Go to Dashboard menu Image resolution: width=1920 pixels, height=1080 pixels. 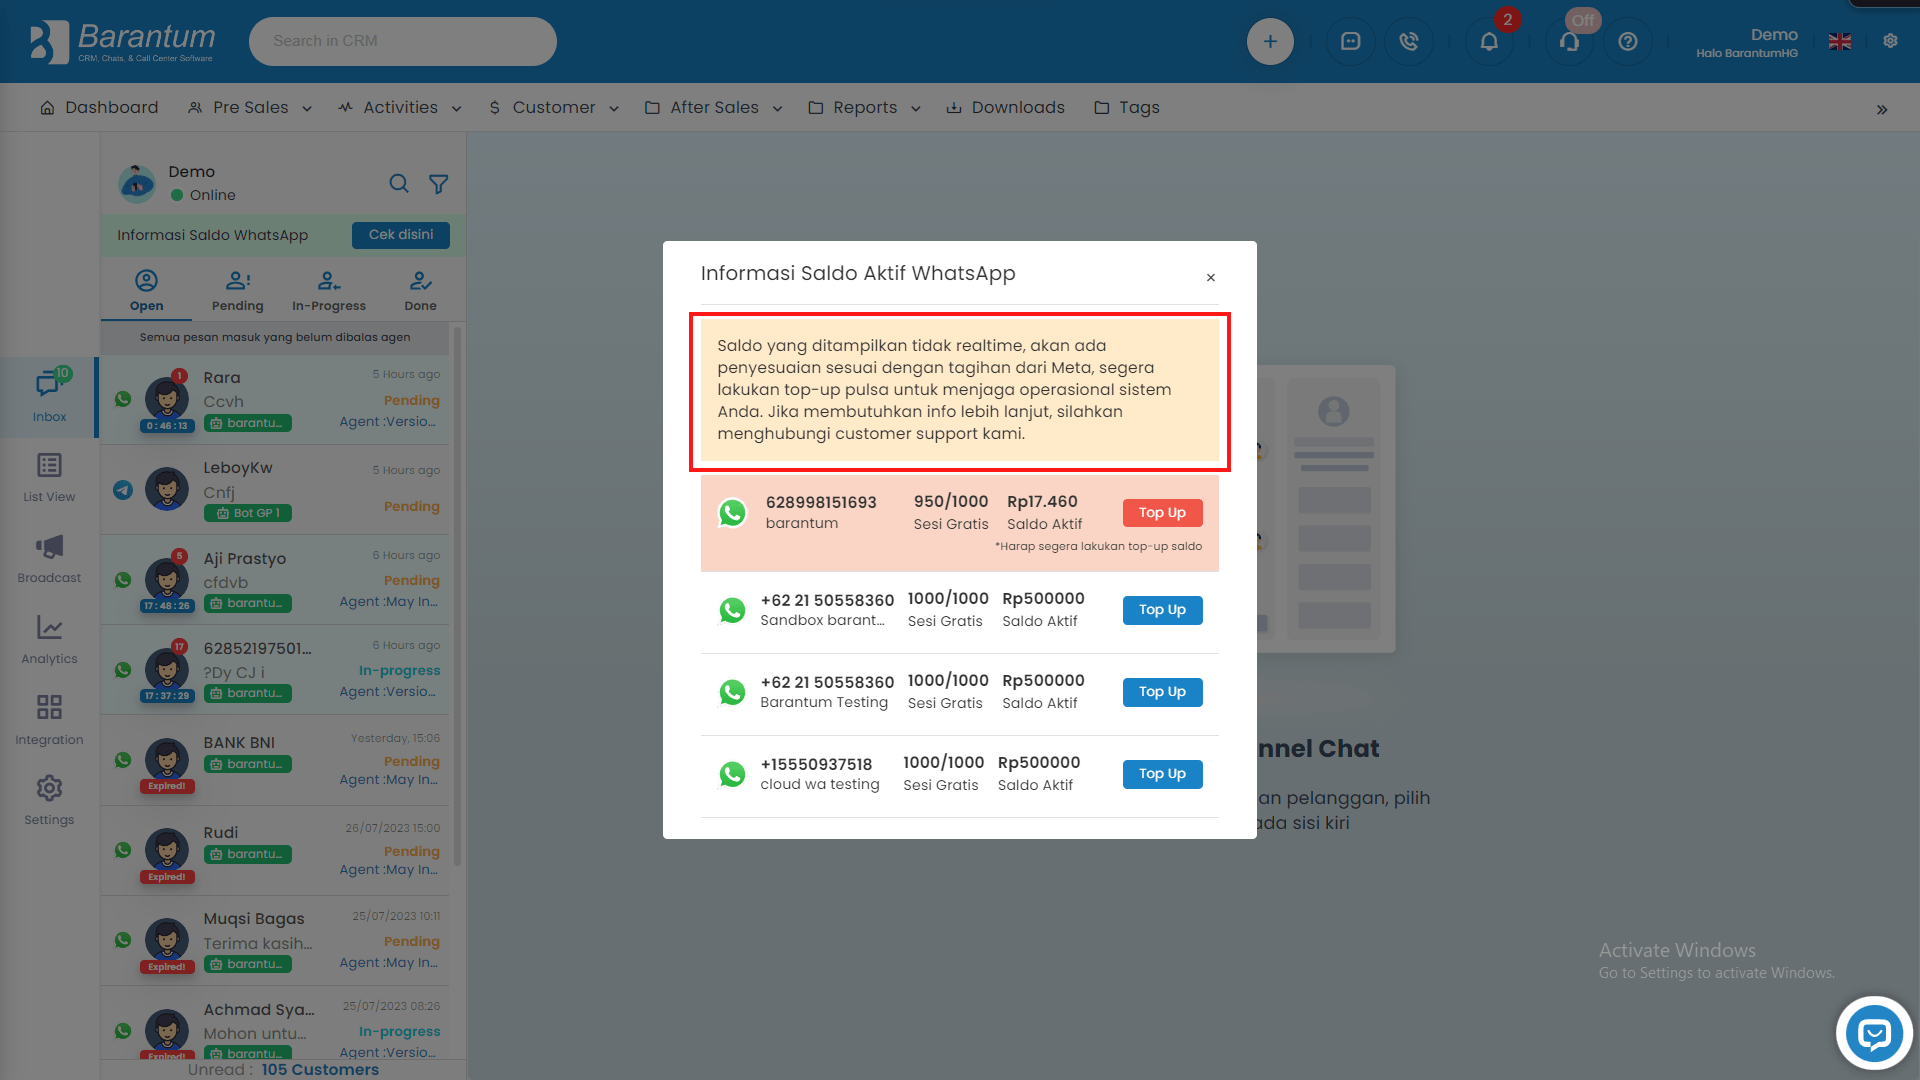[99, 107]
